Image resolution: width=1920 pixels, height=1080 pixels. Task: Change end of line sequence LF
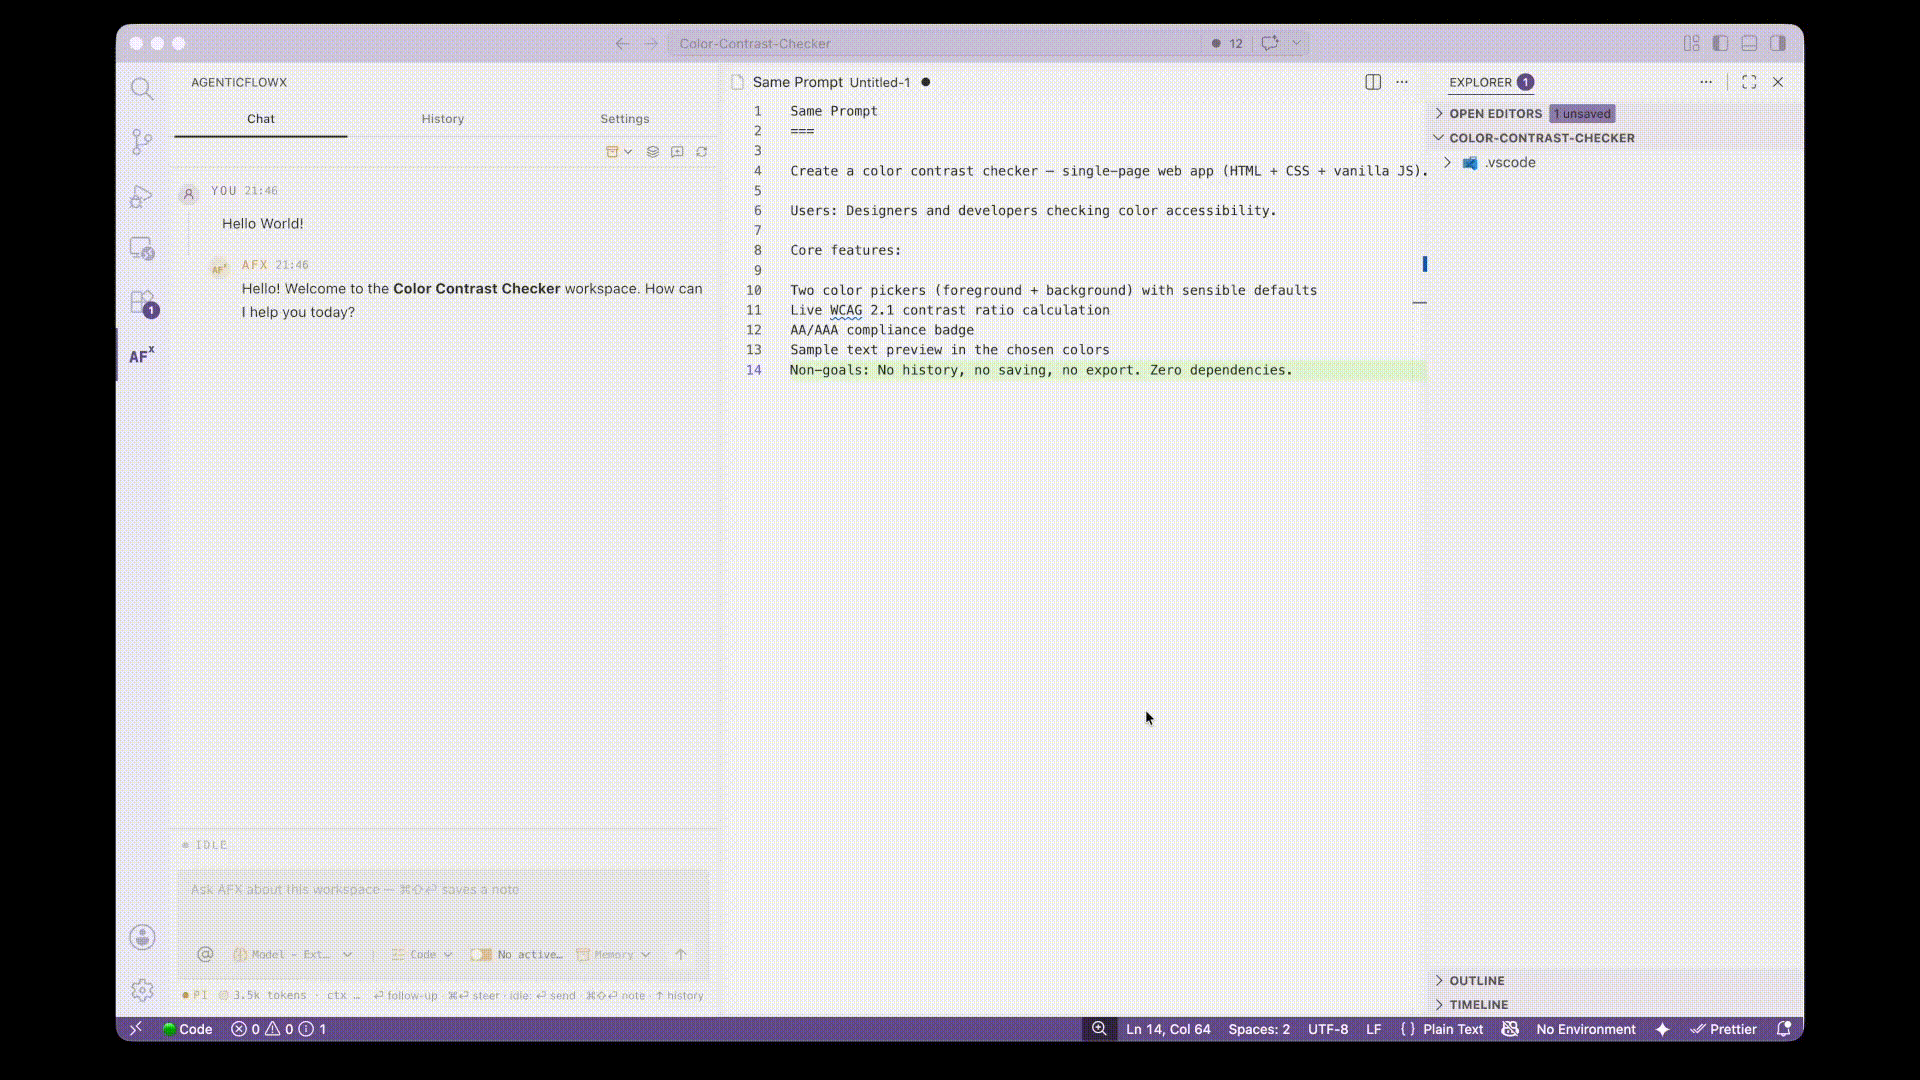pos(1374,1029)
